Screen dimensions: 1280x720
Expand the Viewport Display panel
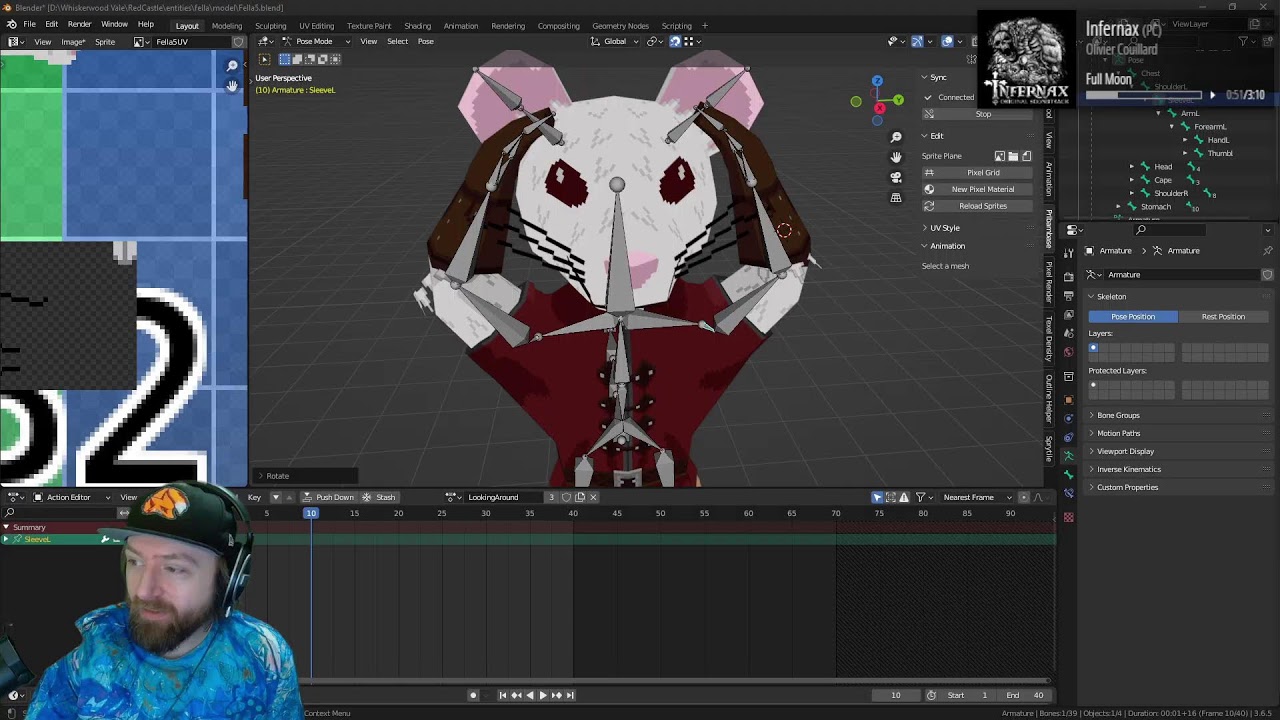pyautogui.click(x=1125, y=451)
